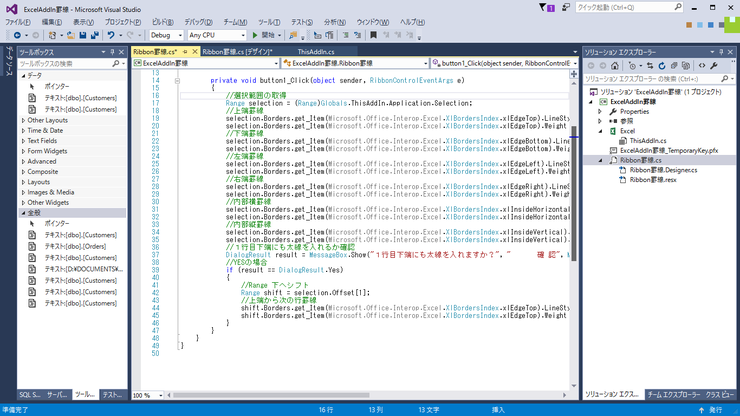Open the サーバー bottom panel tab
This screenshot has width=740, height=416.
[x=57, y=395]
